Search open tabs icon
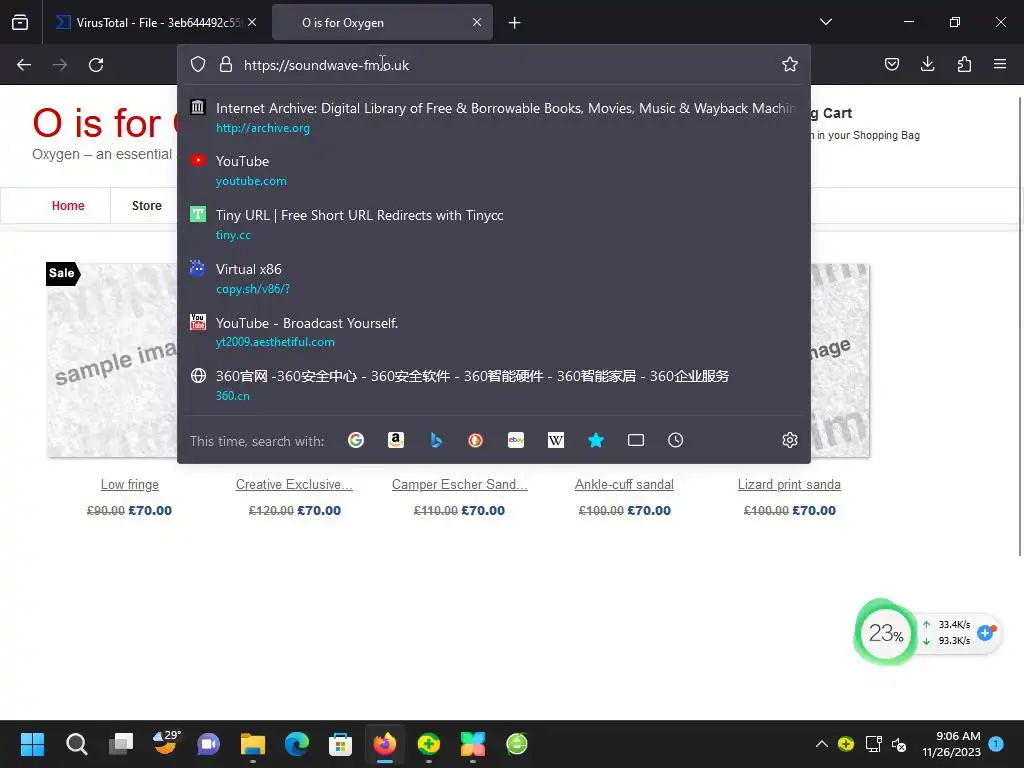Viewport: 1024px width, 768px height. click(635, 440)
